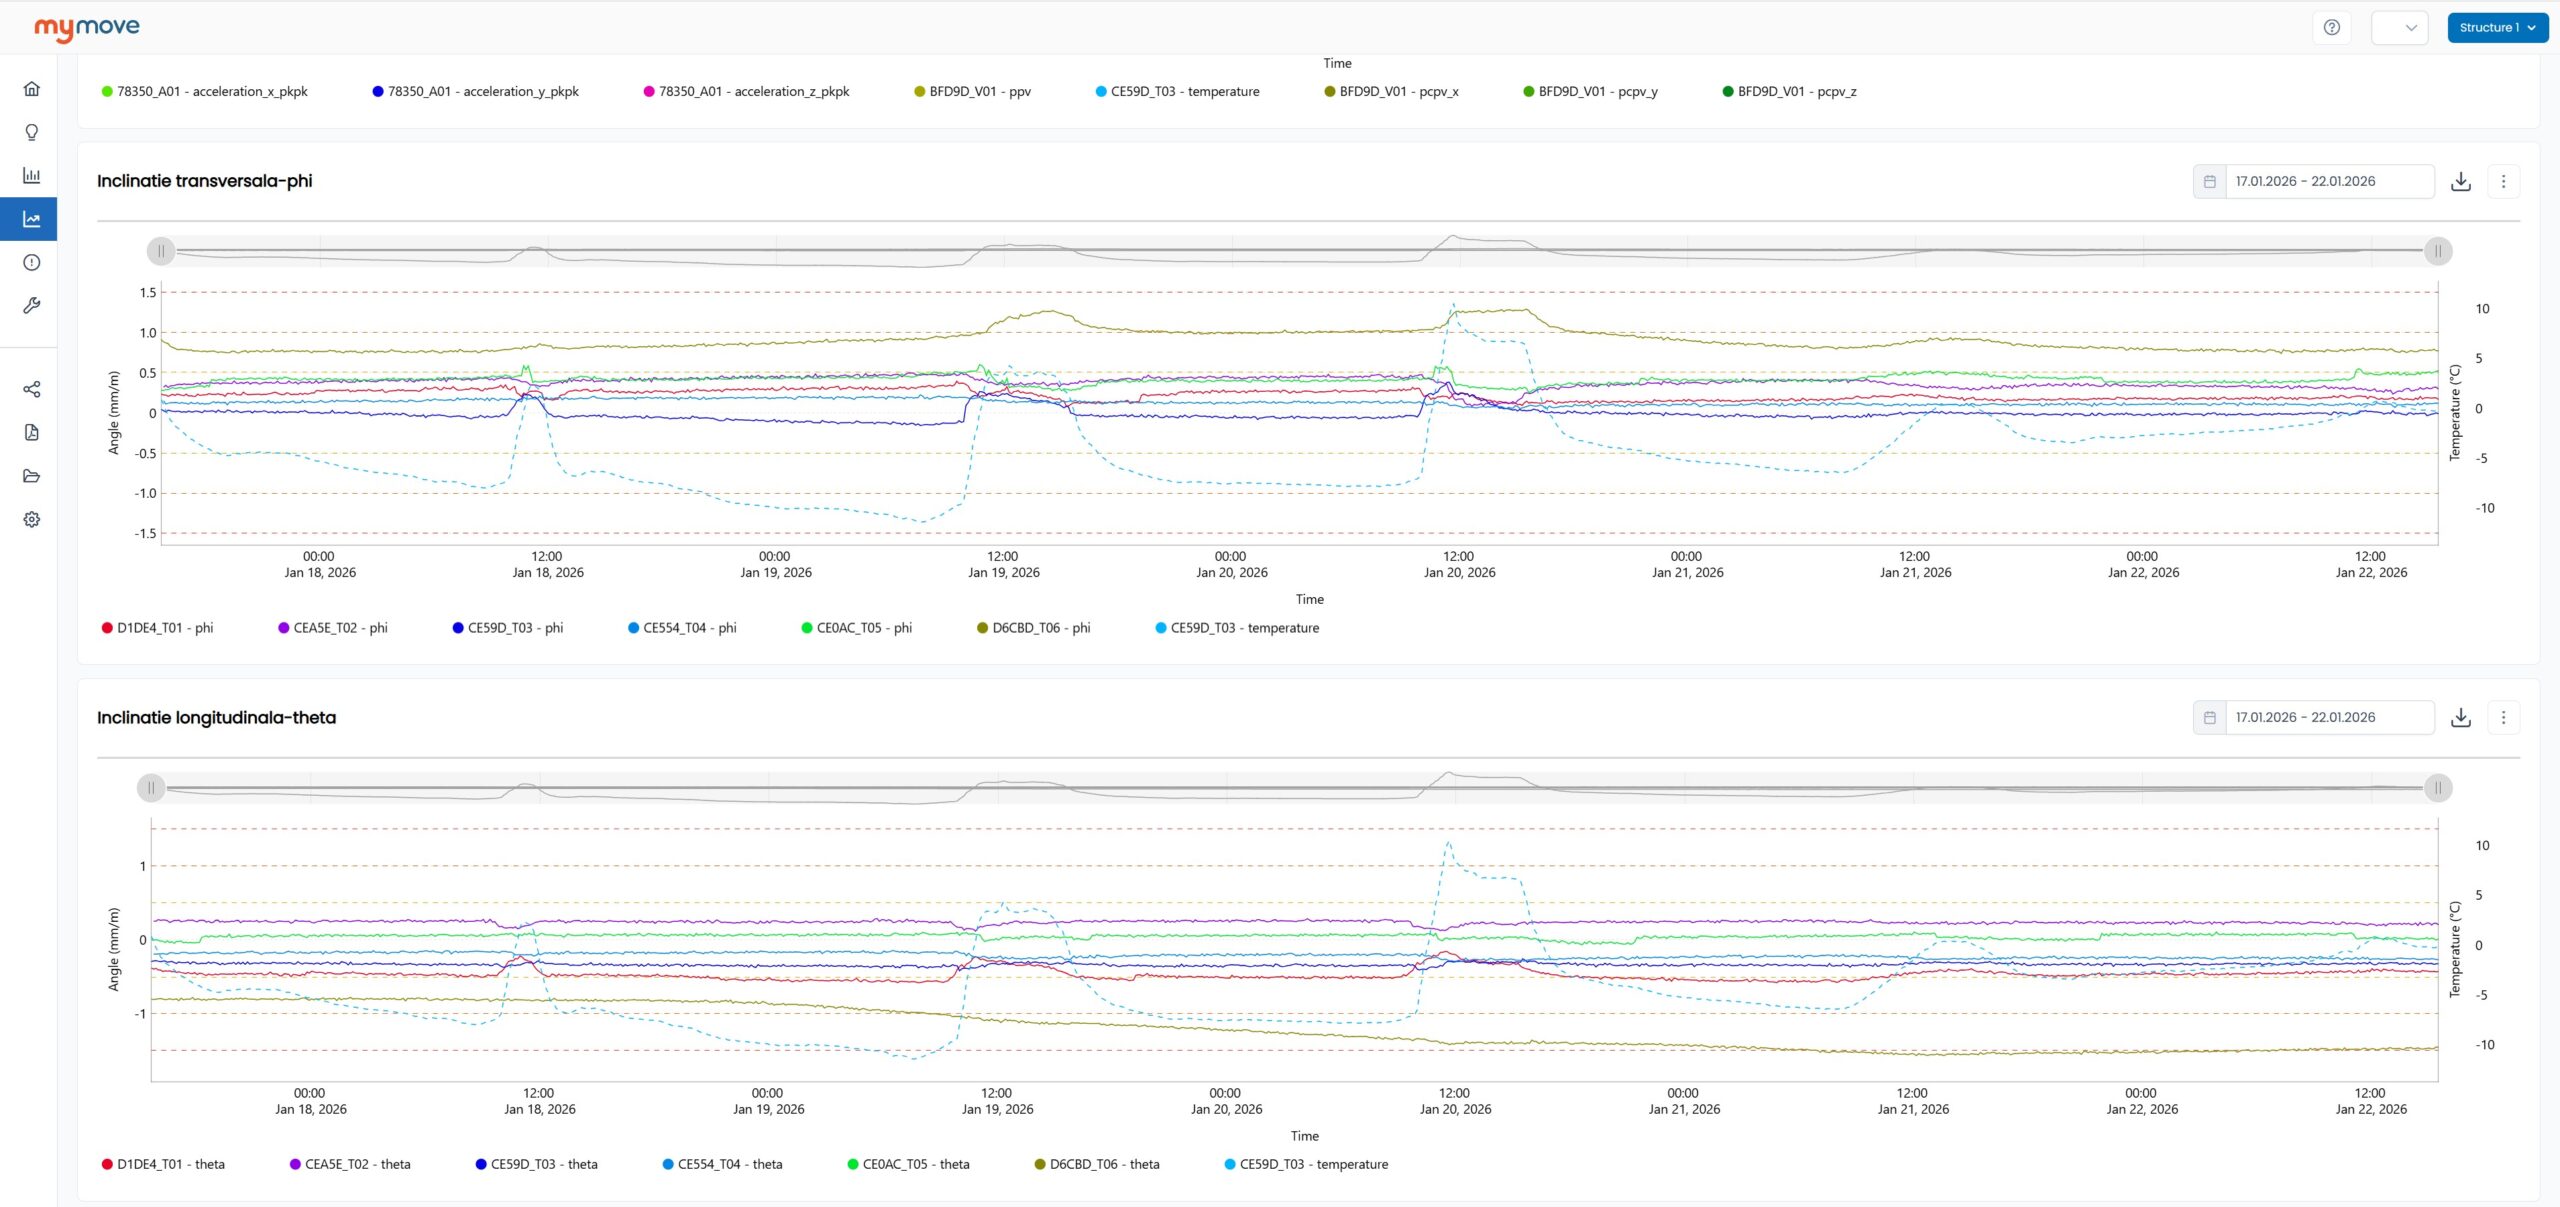Select the active line chart sidebar tab
Screen dimensions: 2560x1207
(x=32, y=219)
